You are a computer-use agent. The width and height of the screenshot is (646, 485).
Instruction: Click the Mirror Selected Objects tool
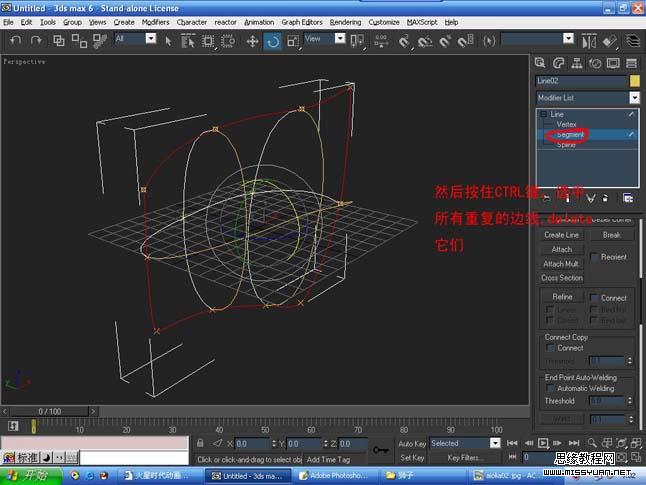point(589,41)
